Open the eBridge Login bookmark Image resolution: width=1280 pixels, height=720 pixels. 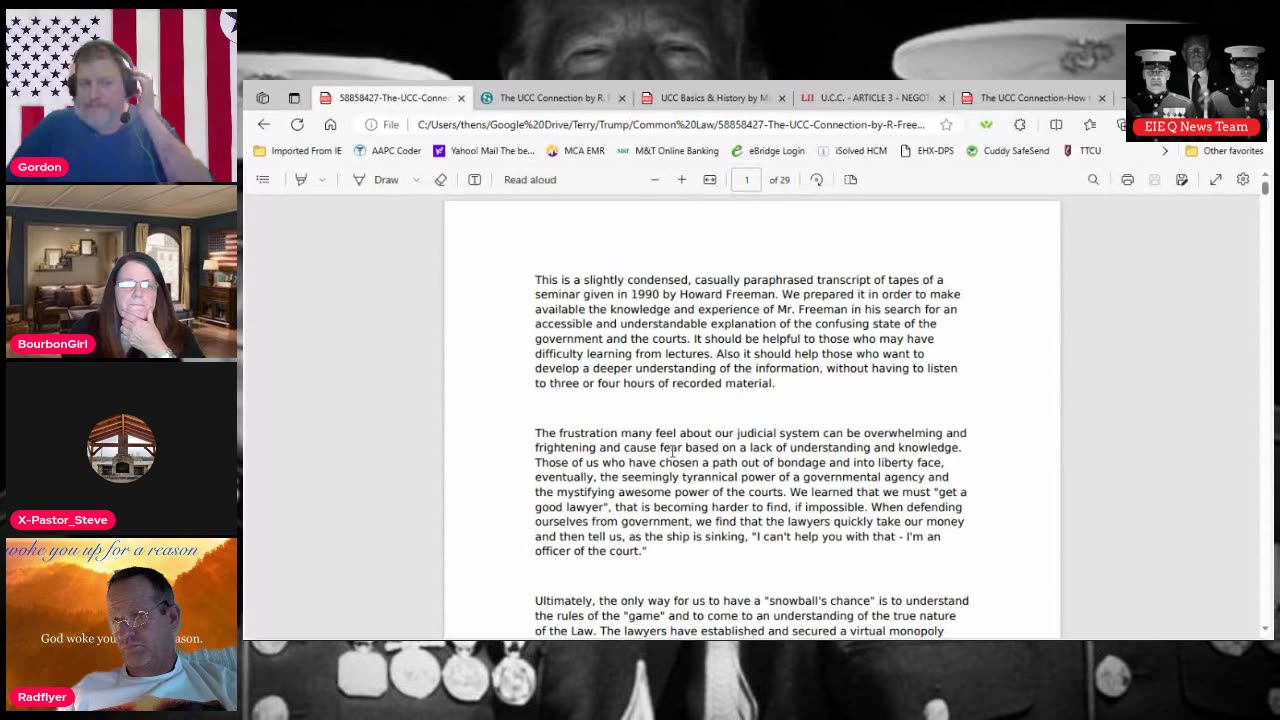pyautogui.click(x=768, y=151)
